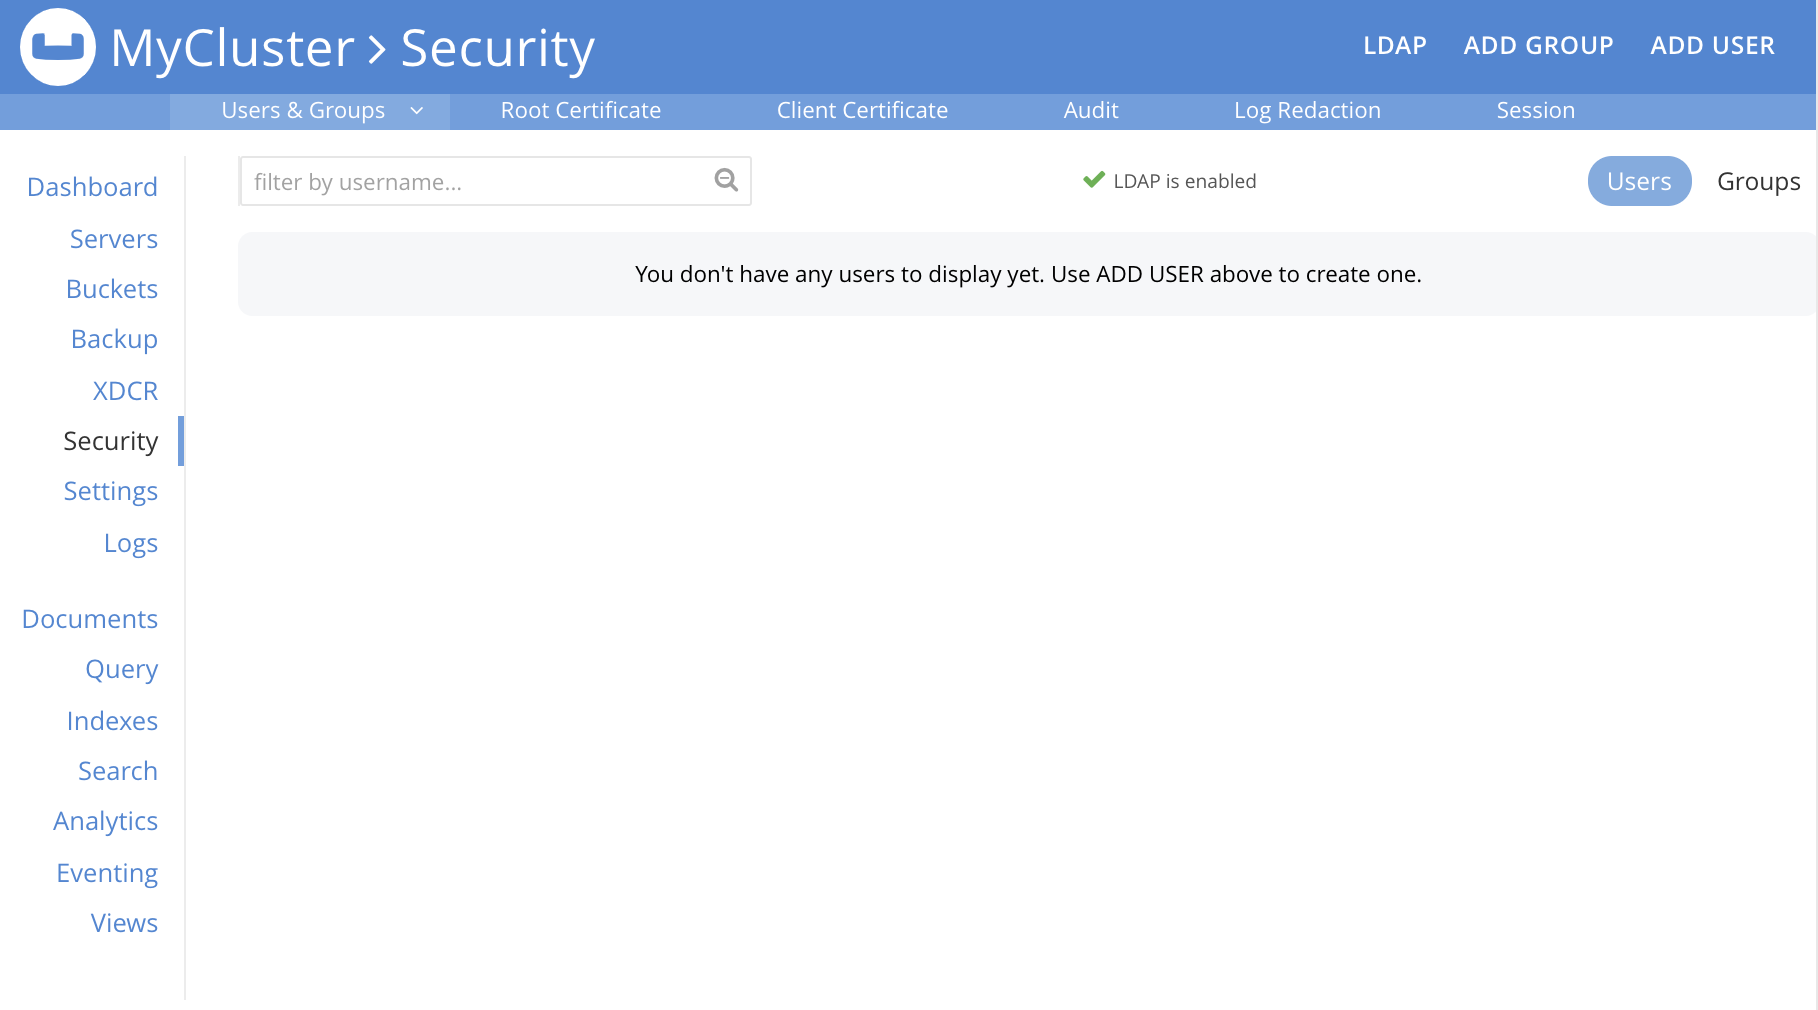
Task: Select the Session tab
Action: pos(1535,111)
